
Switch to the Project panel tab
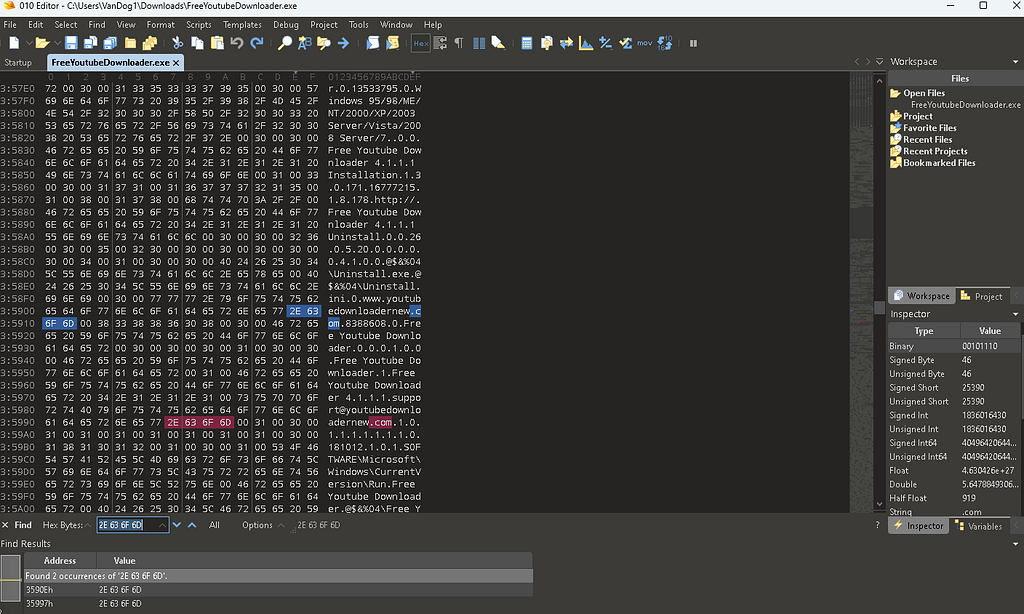point(982,296)
